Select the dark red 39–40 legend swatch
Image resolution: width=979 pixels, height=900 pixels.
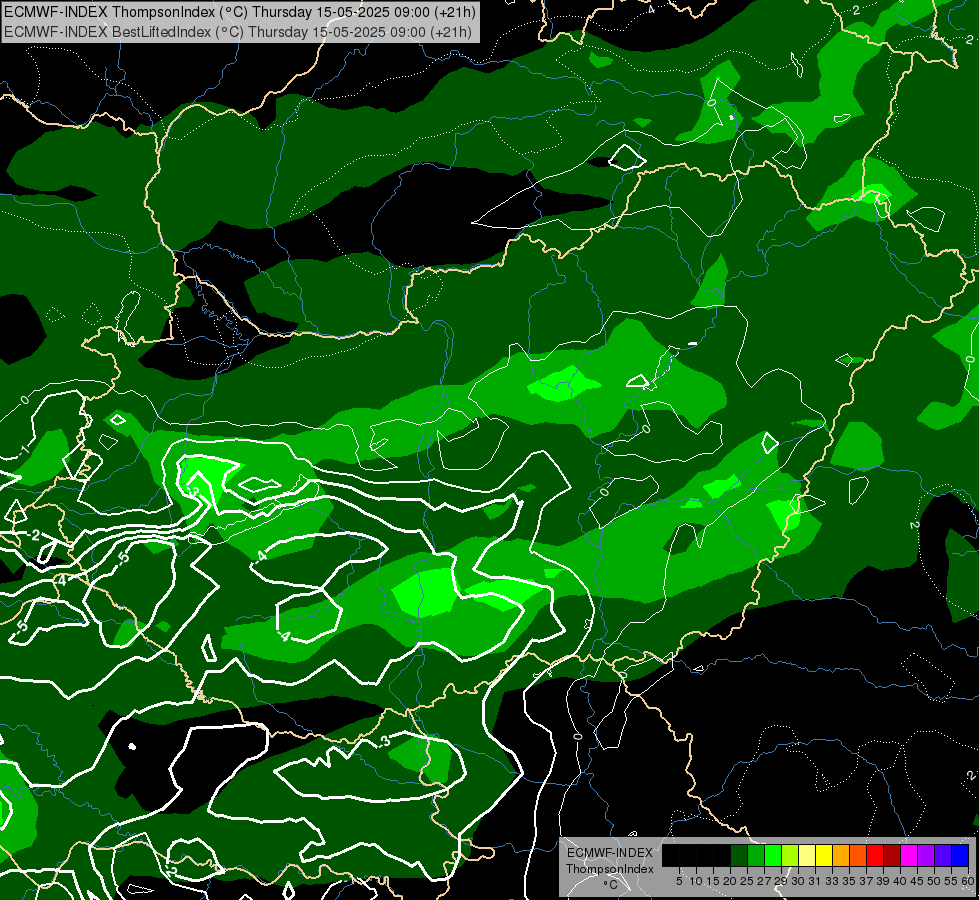pyautogui.click(x=892, y=855)
